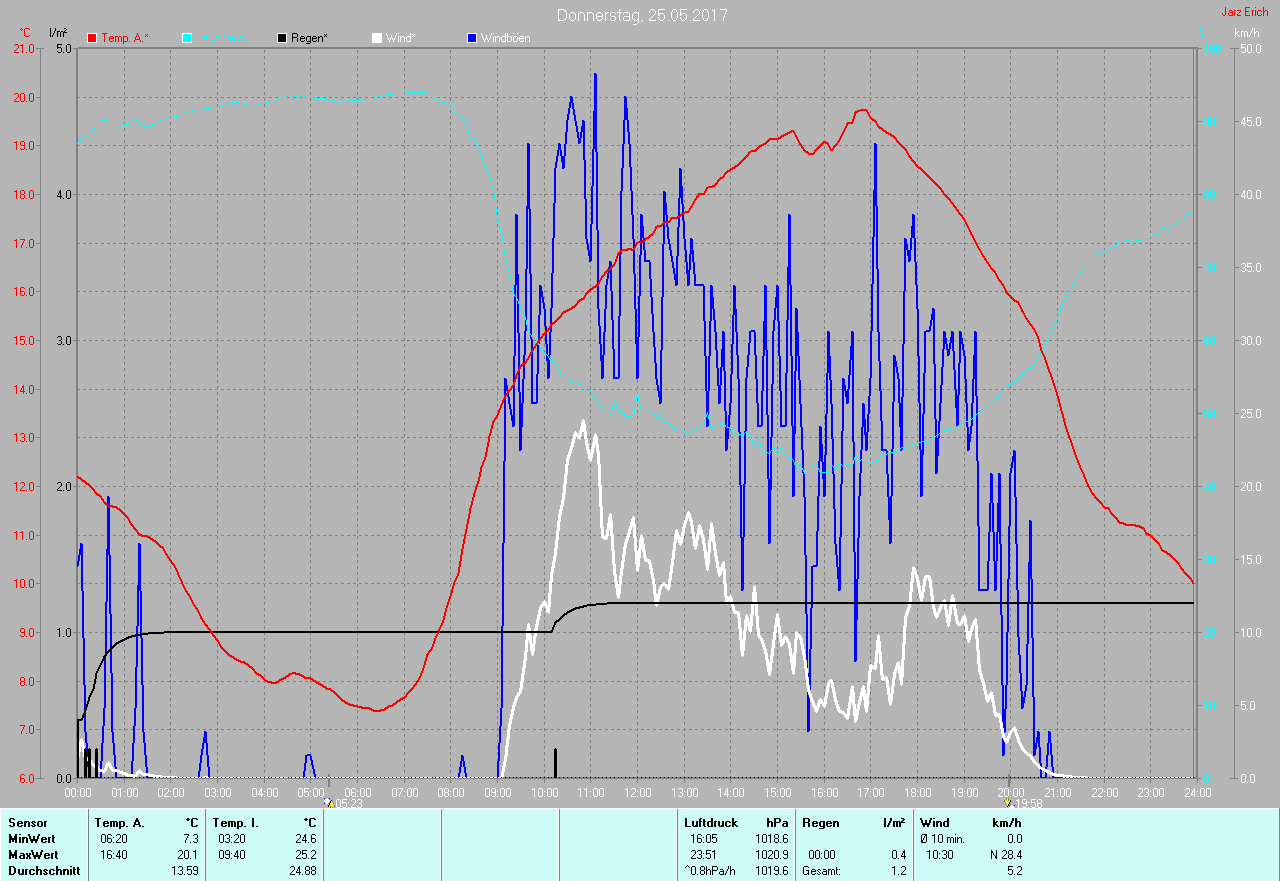Select the Luftdruck column header

click(x=711, y=823)
